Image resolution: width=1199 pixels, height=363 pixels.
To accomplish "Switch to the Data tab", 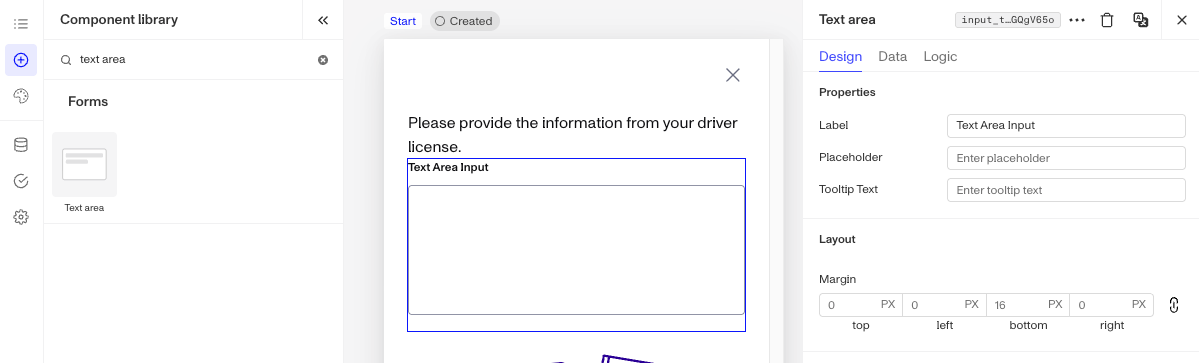I will (x=892, y=57).
